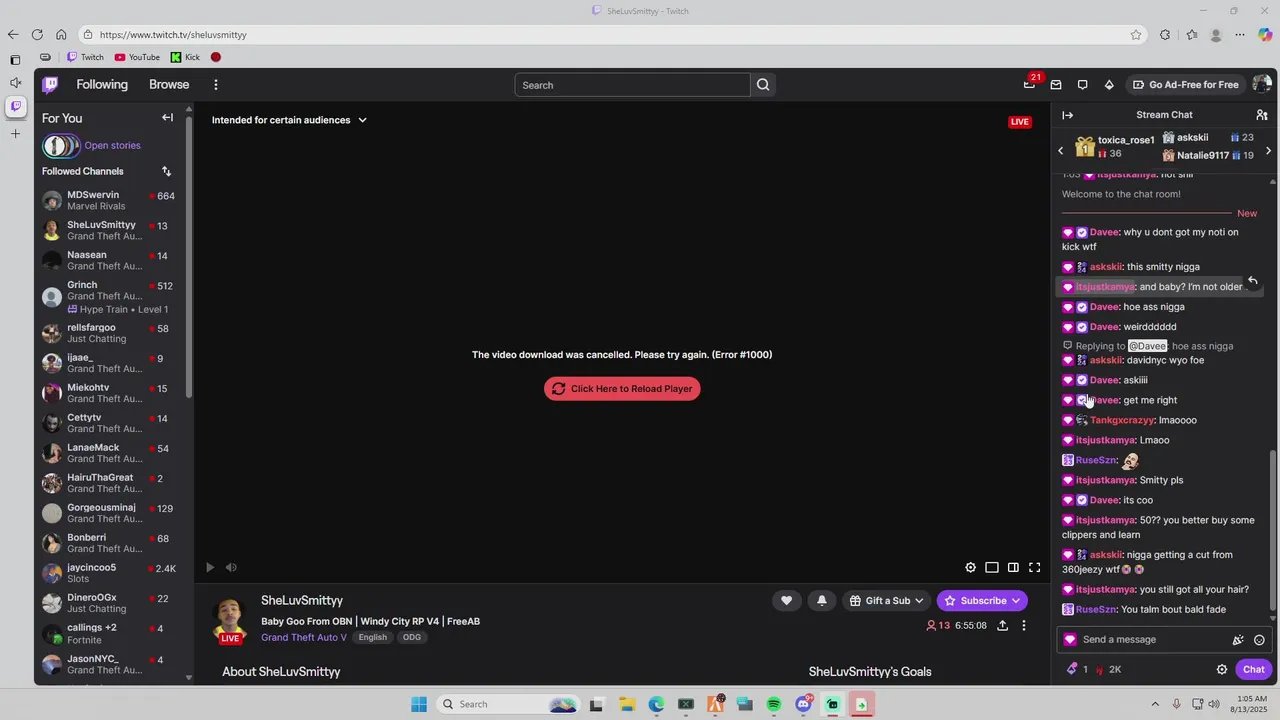
Task: Click the Twitch logo home icon
Action: [x=50, y=85]
